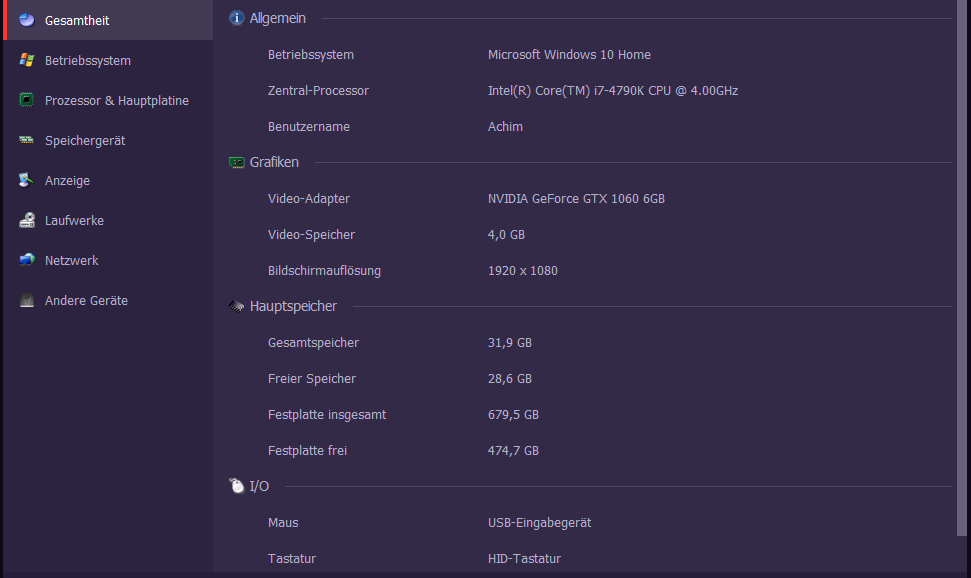
Task: Click the Prozessor & Hauptplatine chip icon
Action: (27, 100)
